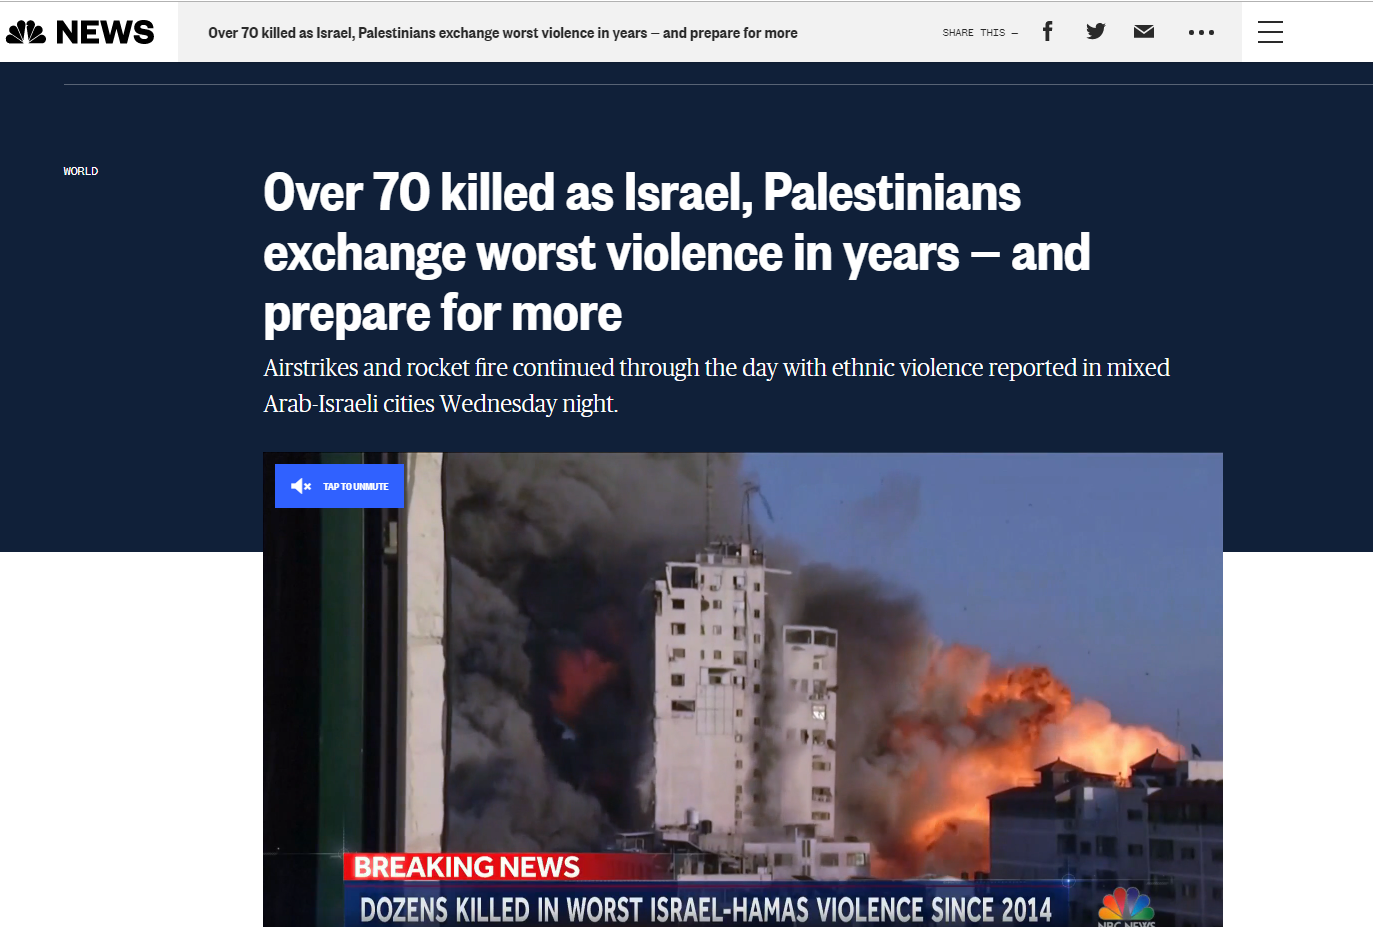Click the NBC News watermark in video
The width and height of the screenshot is (1373, 927).
[x=1126, y=908]
